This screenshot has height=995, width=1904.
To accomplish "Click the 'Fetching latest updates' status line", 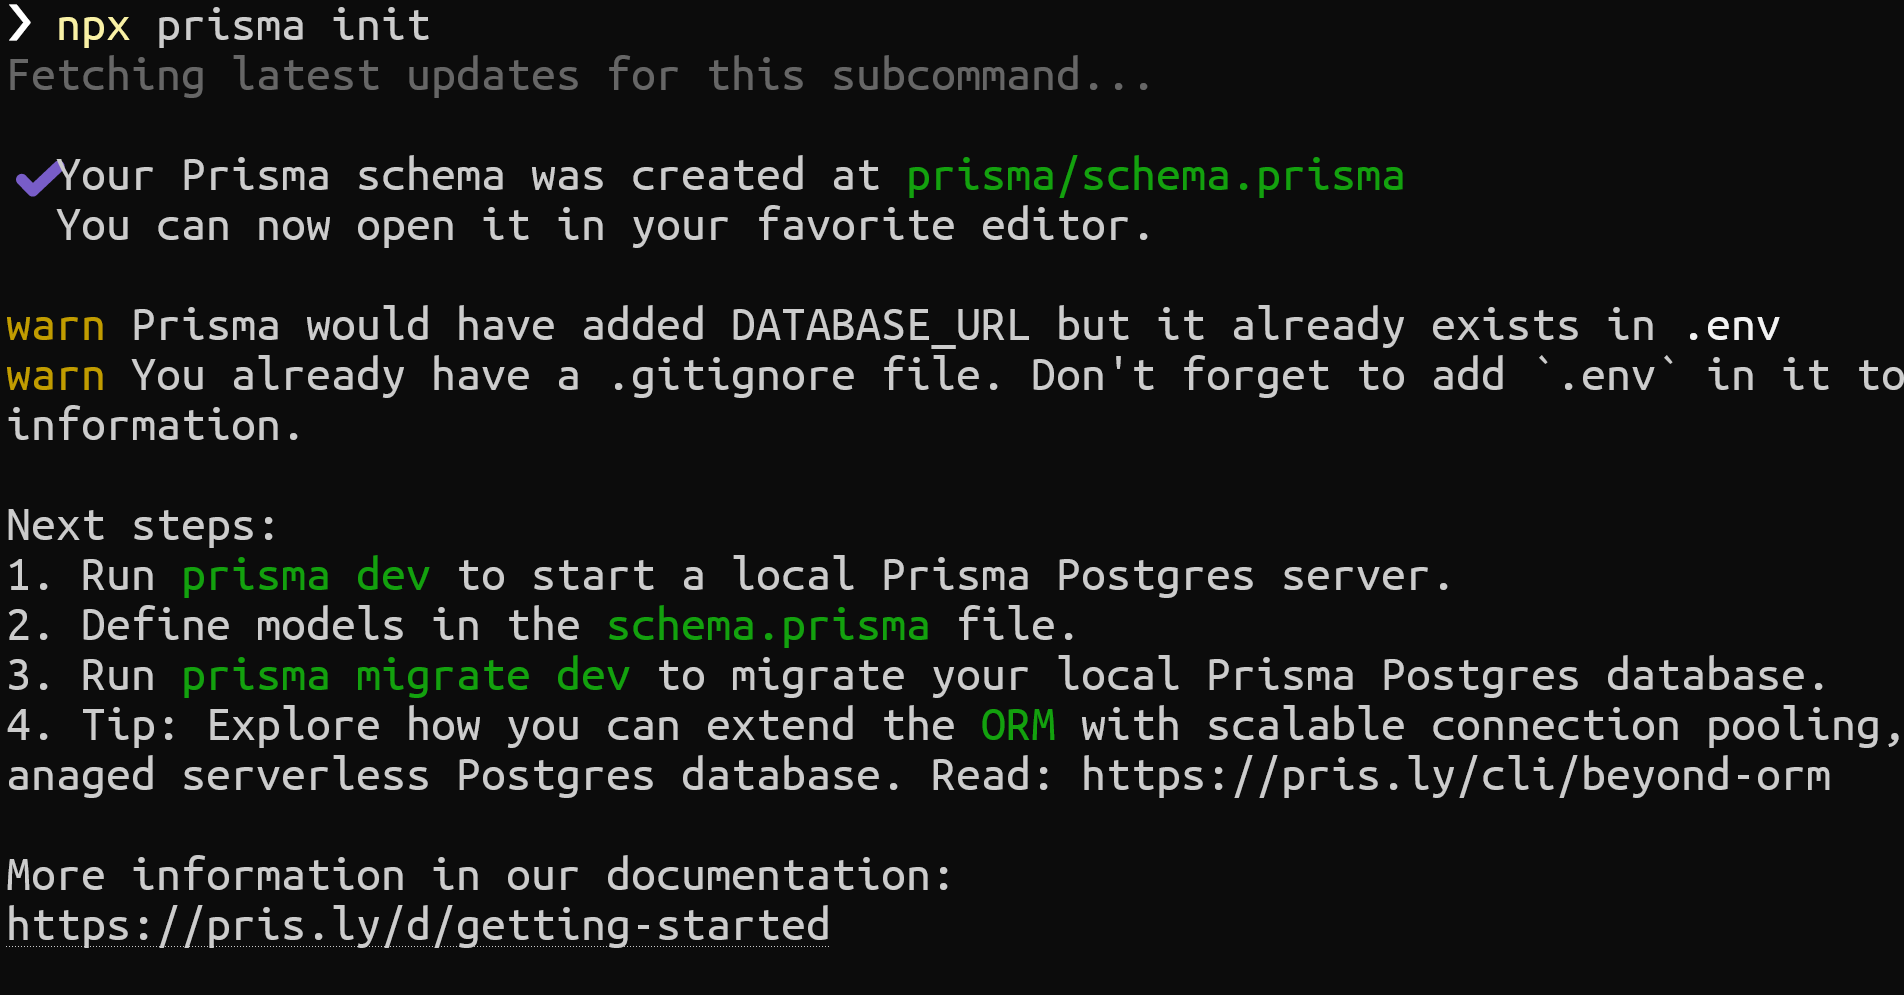I will point(580,76).
